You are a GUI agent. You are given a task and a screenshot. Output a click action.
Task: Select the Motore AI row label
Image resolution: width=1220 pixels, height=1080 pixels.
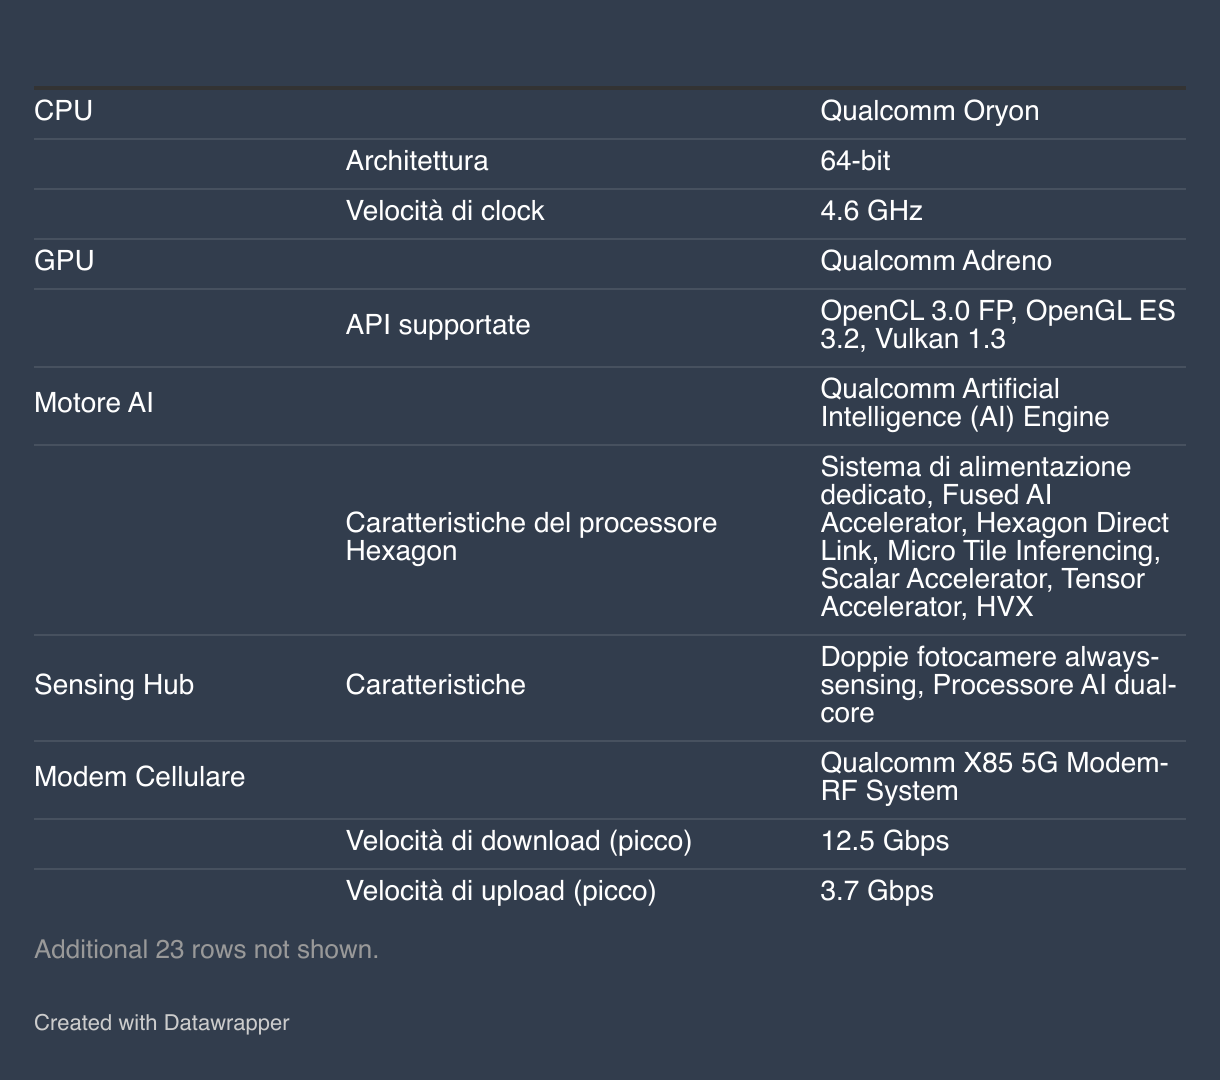(94, 403)
